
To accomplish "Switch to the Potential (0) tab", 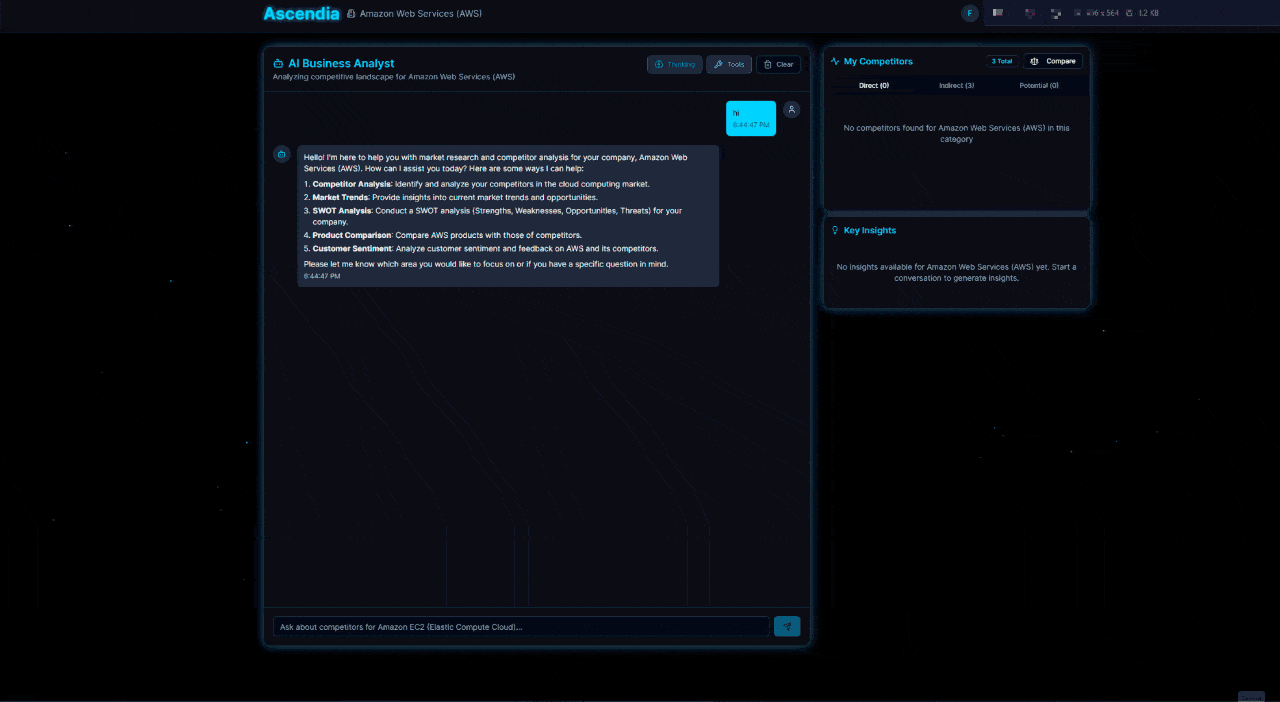I will (1039, 86).
